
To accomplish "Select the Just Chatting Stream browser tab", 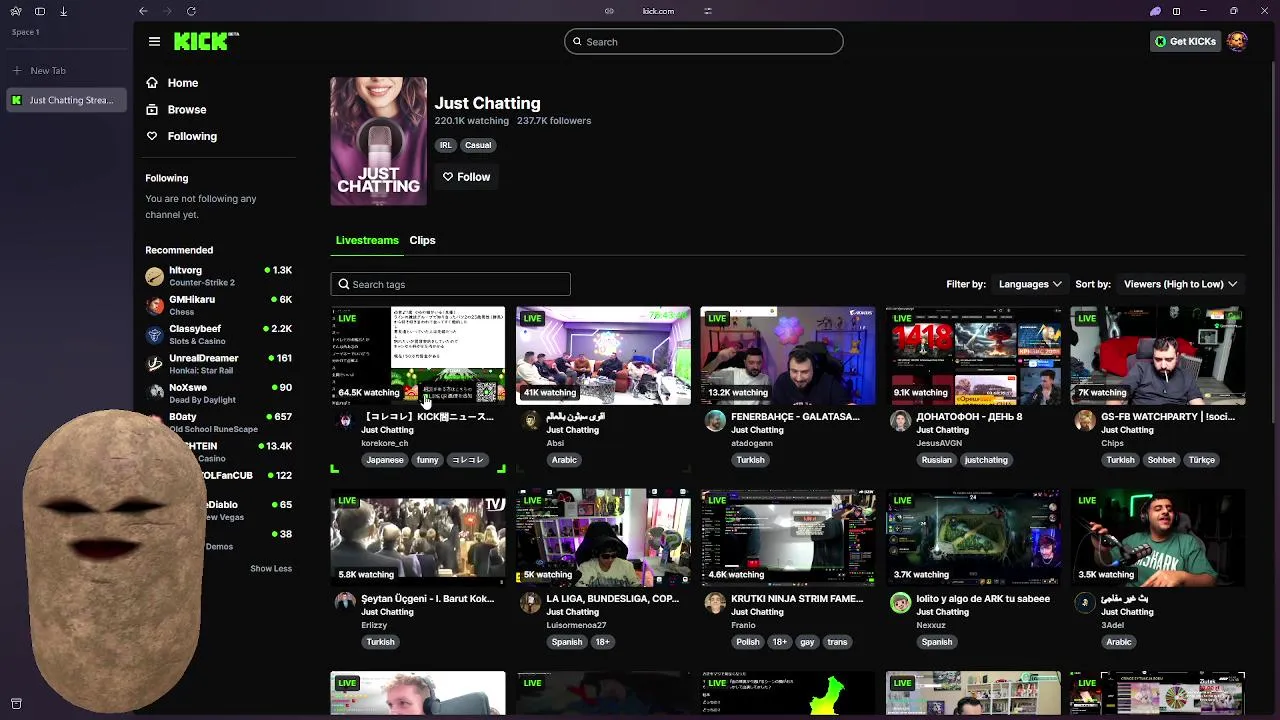I will [x=66, y=100].
